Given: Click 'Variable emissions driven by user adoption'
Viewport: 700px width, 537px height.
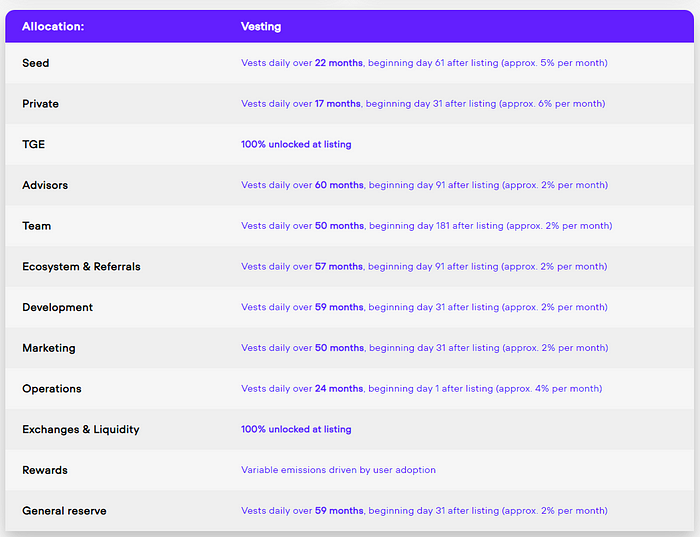Looking at the screenshot, I should 338,470.
